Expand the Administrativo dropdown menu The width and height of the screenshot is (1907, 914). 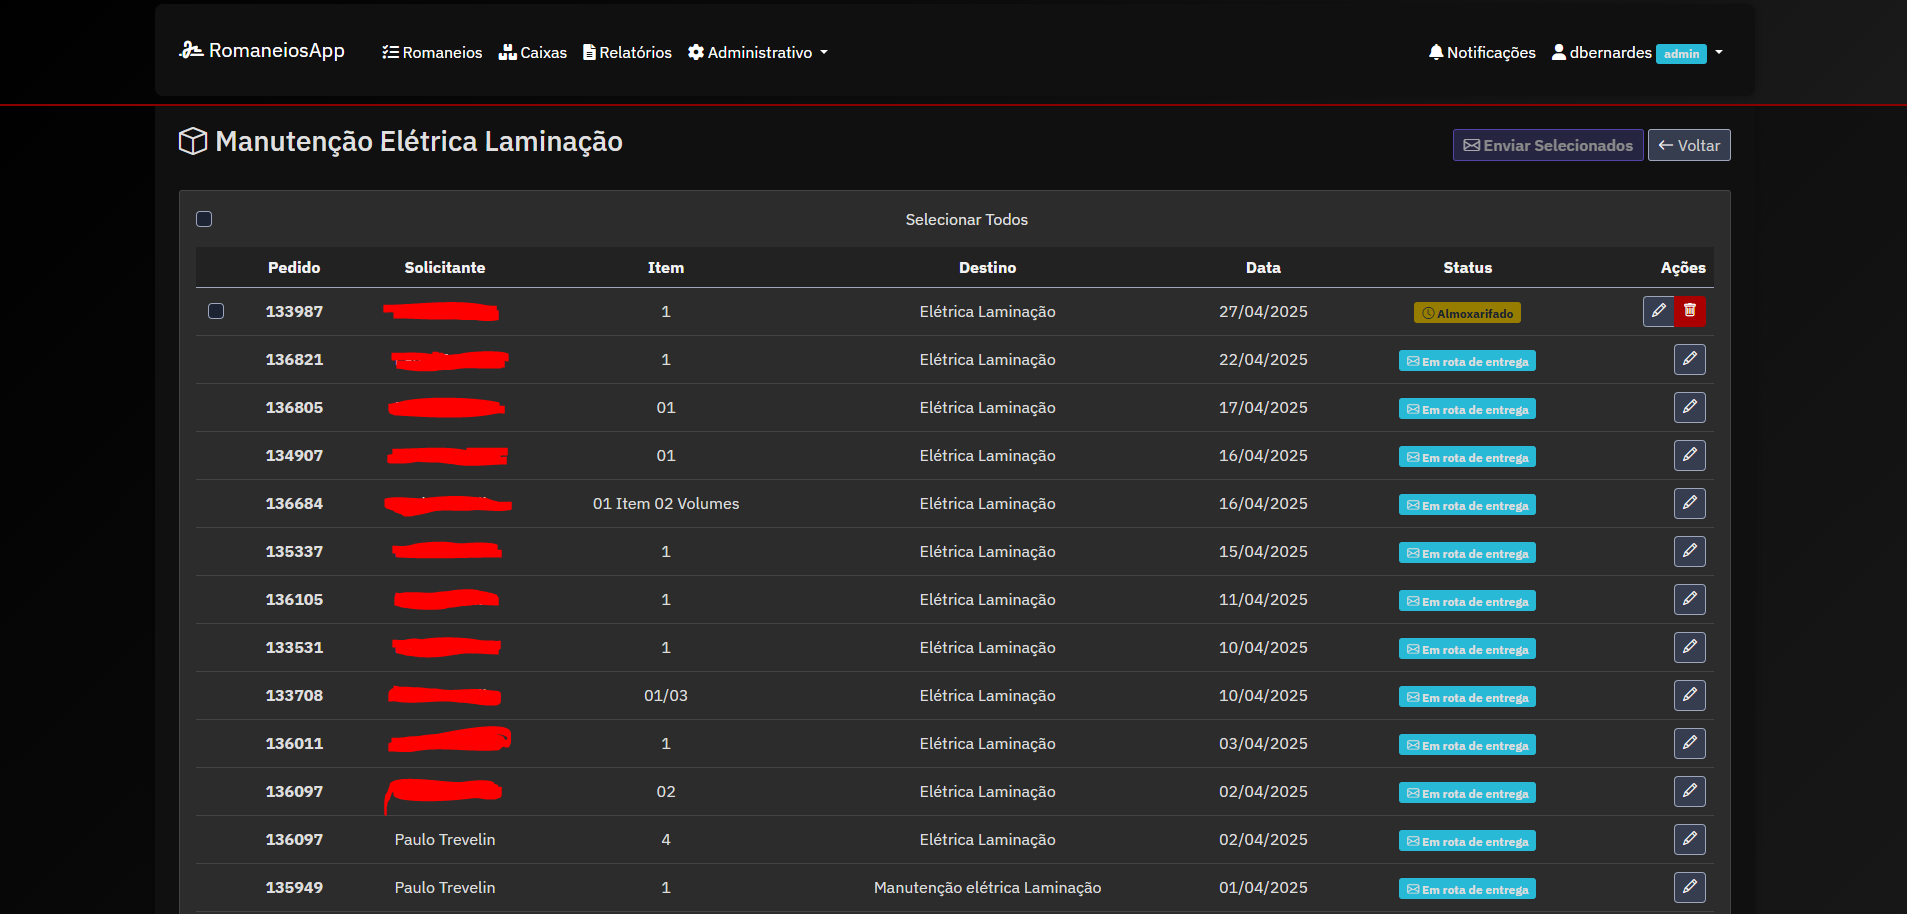click(x=758, y=52)
